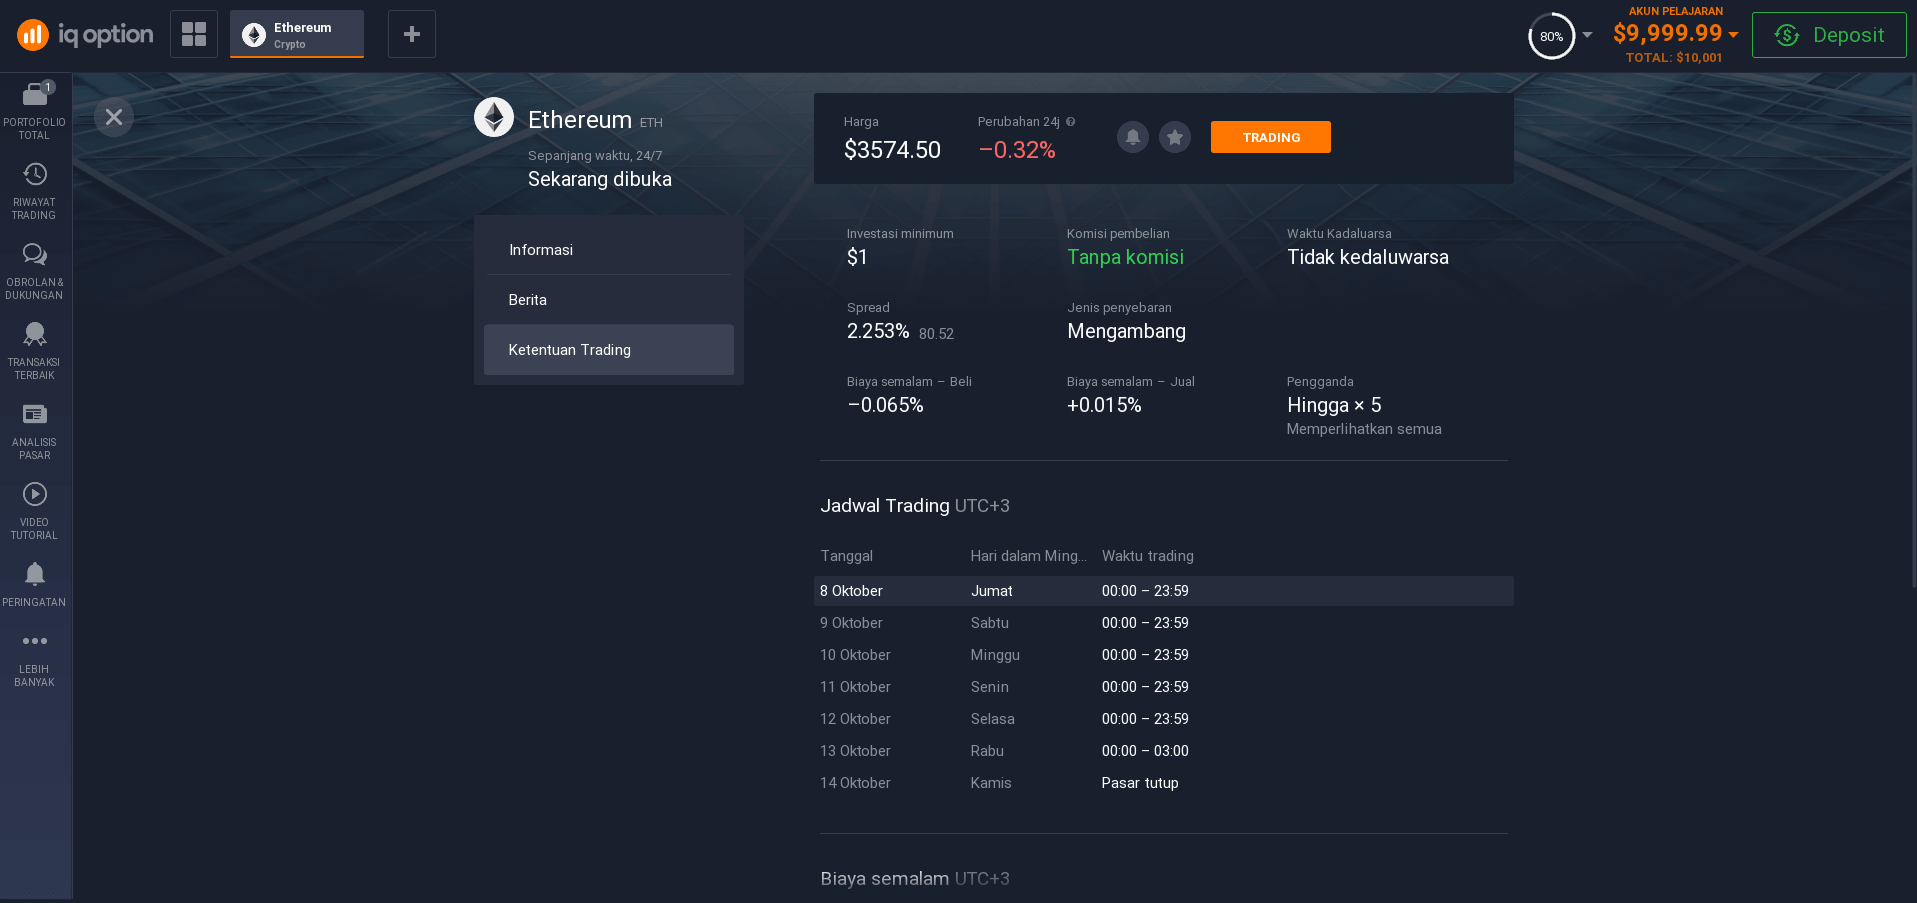The image size is (1917, 903).
Task: Click the orange TRADING button
Action: click(x=1271, y=137)
